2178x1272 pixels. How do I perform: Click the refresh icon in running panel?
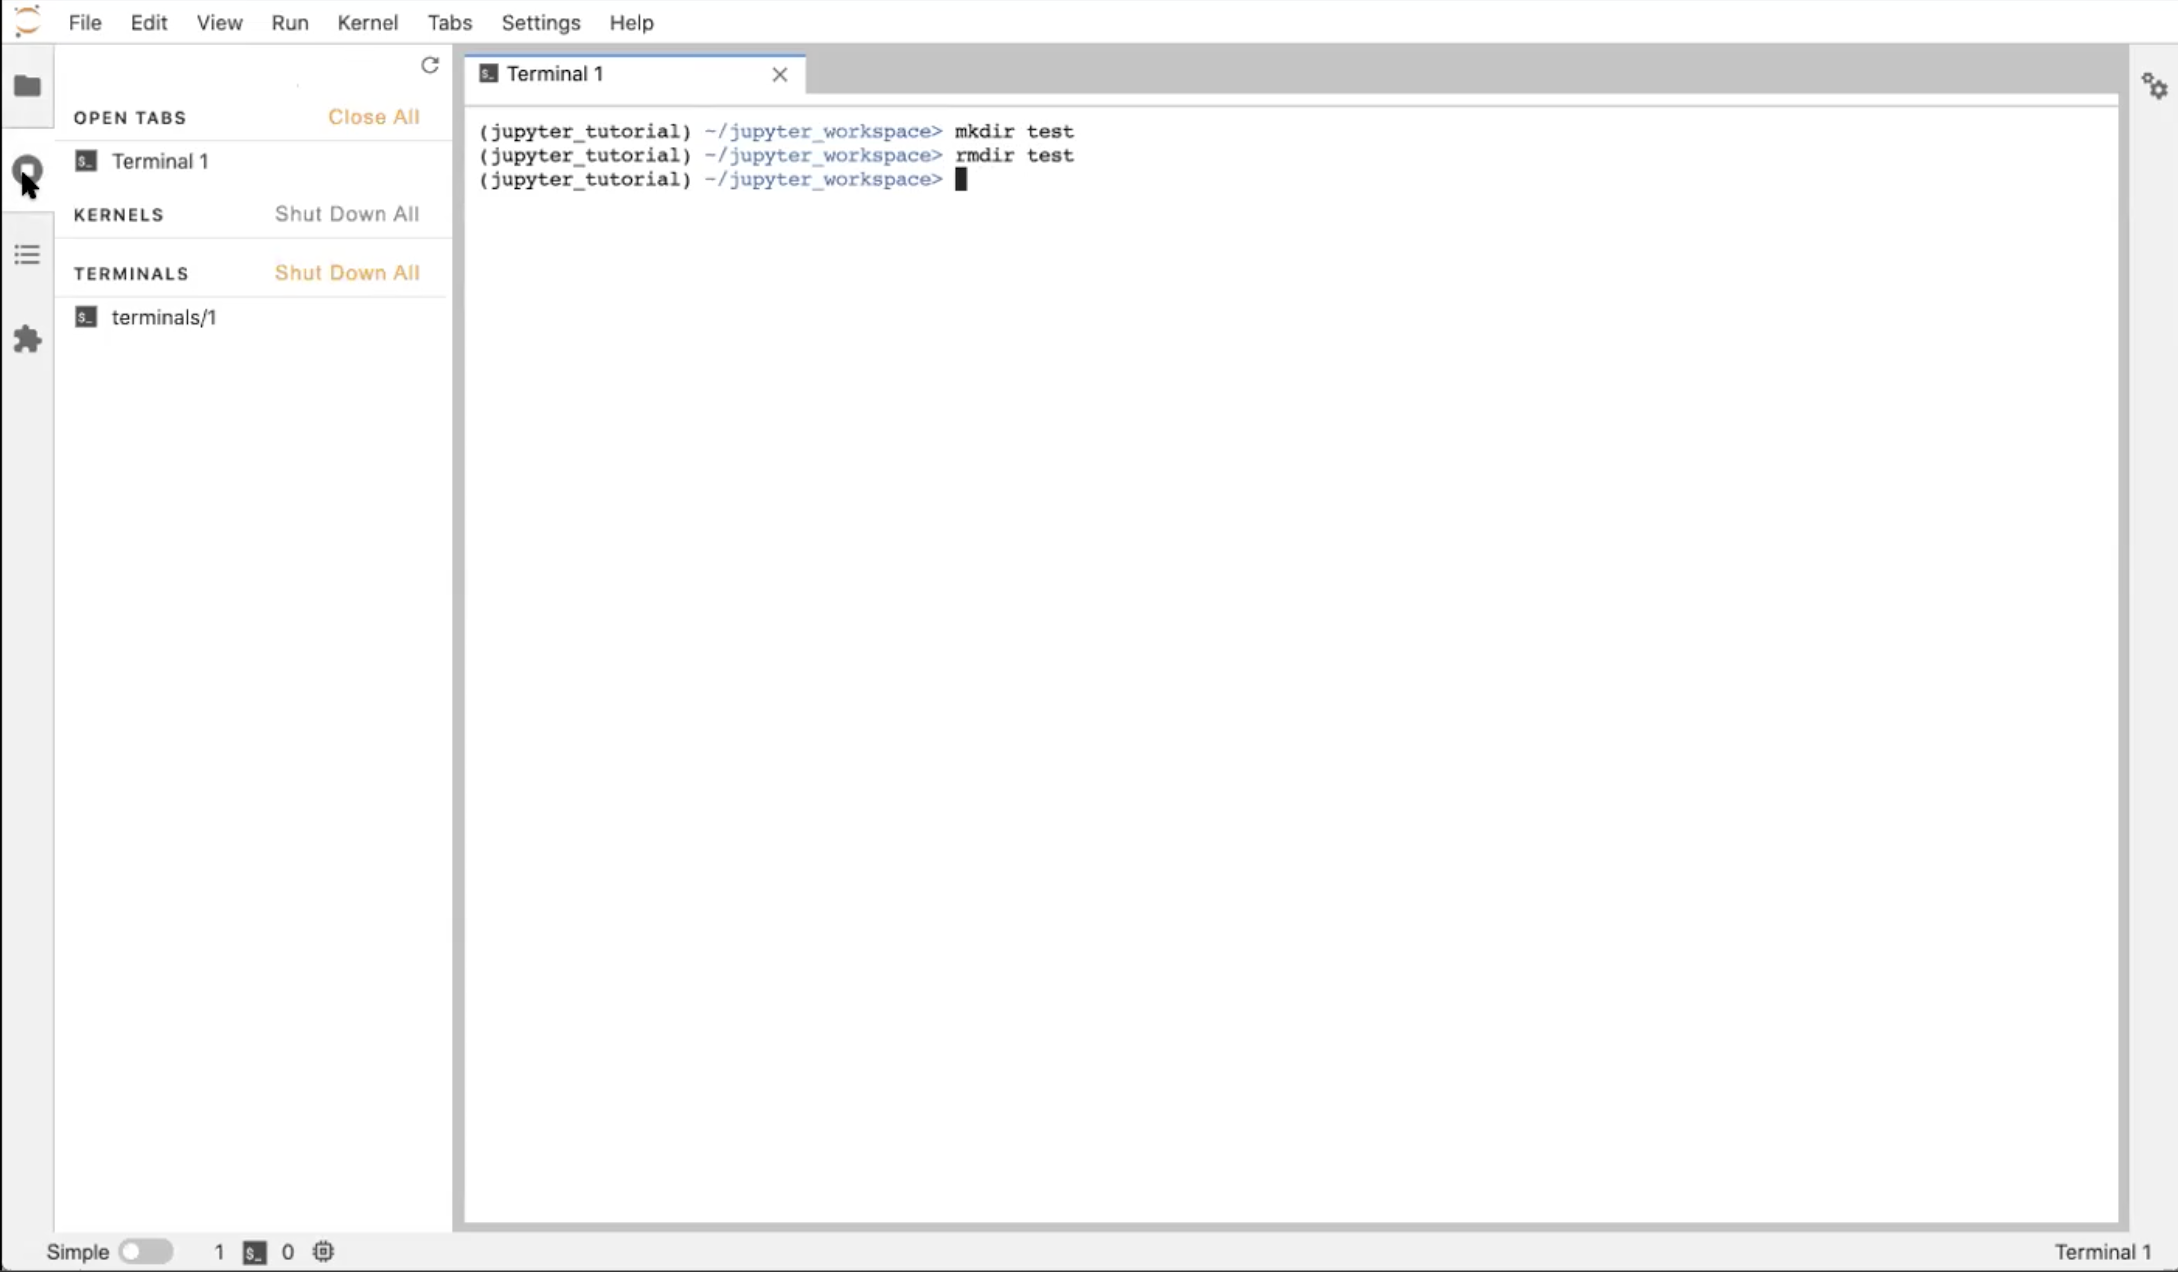430,65
